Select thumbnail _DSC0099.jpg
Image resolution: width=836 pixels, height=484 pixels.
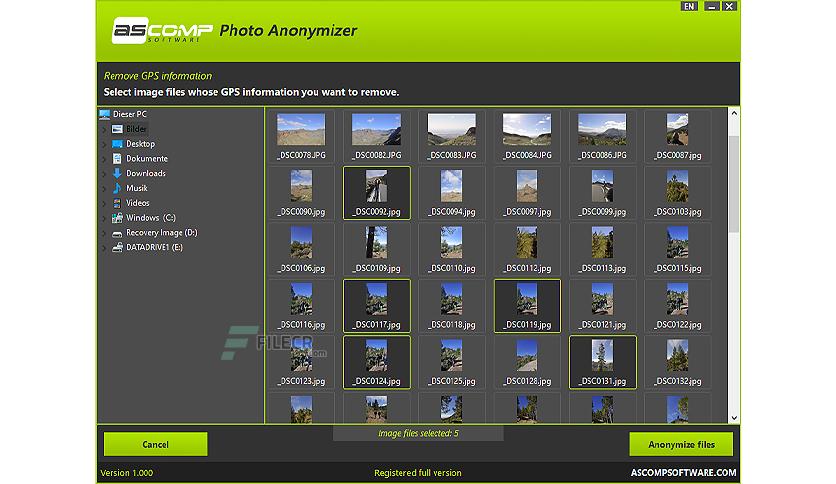602,193
